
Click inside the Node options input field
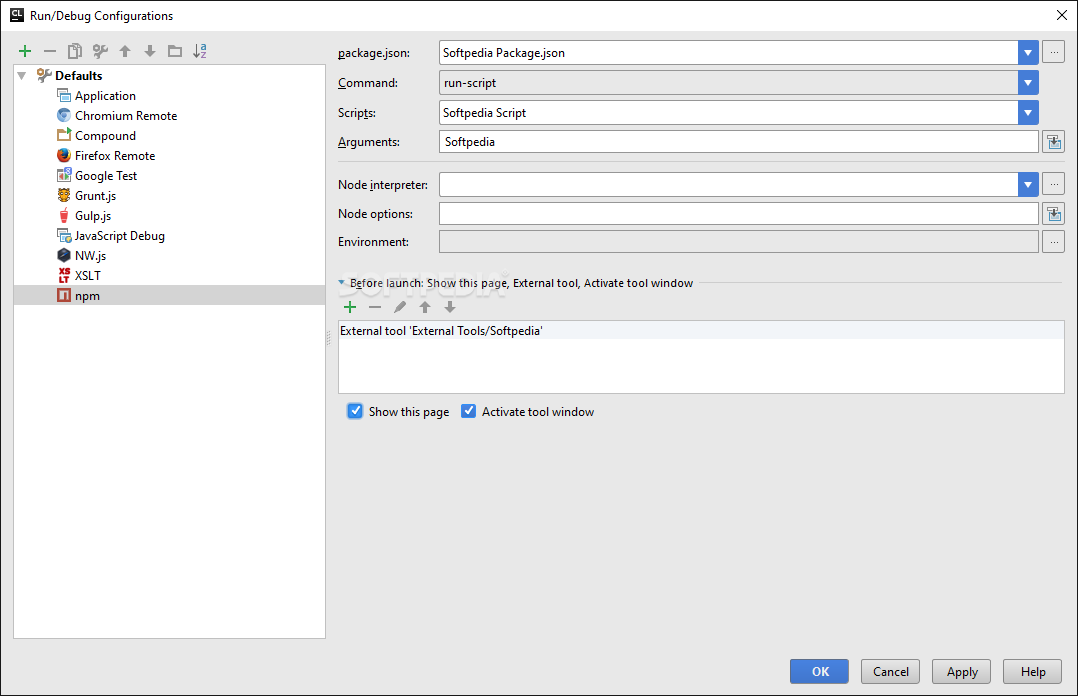(x=738, y=214)
